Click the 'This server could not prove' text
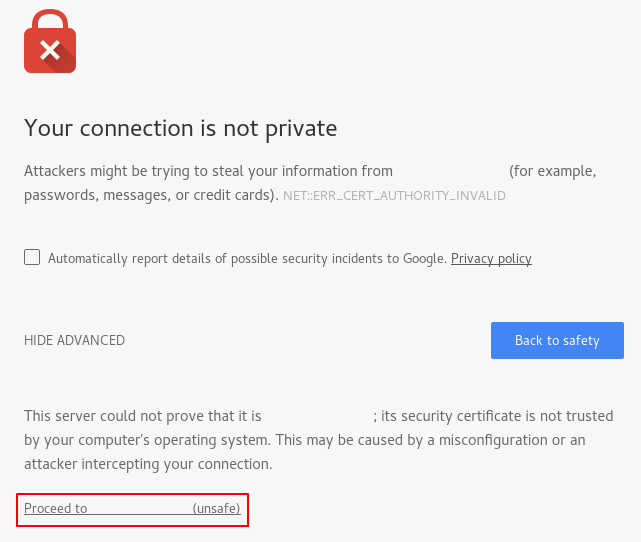 click(x=142, y=415)
